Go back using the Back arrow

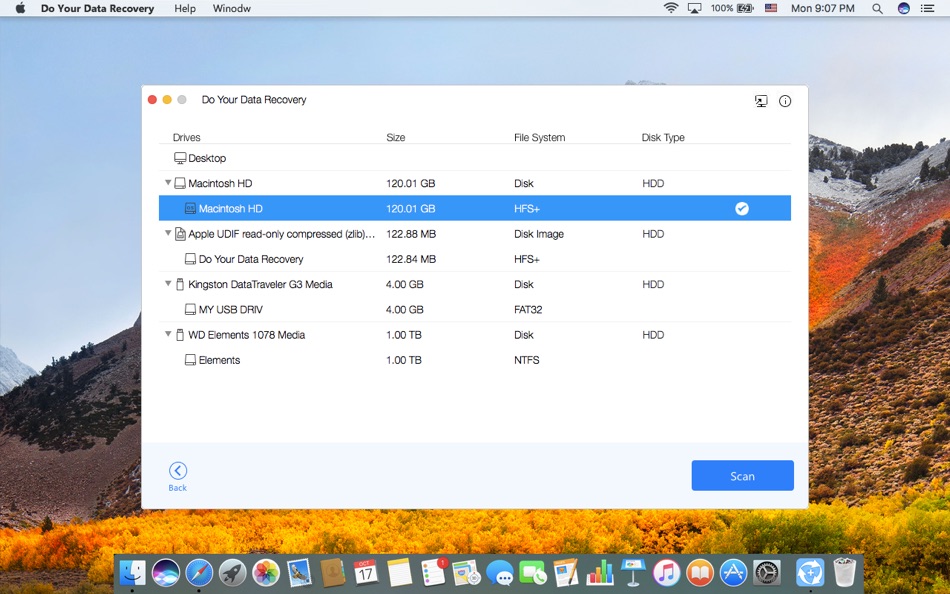tap(178, 470)
